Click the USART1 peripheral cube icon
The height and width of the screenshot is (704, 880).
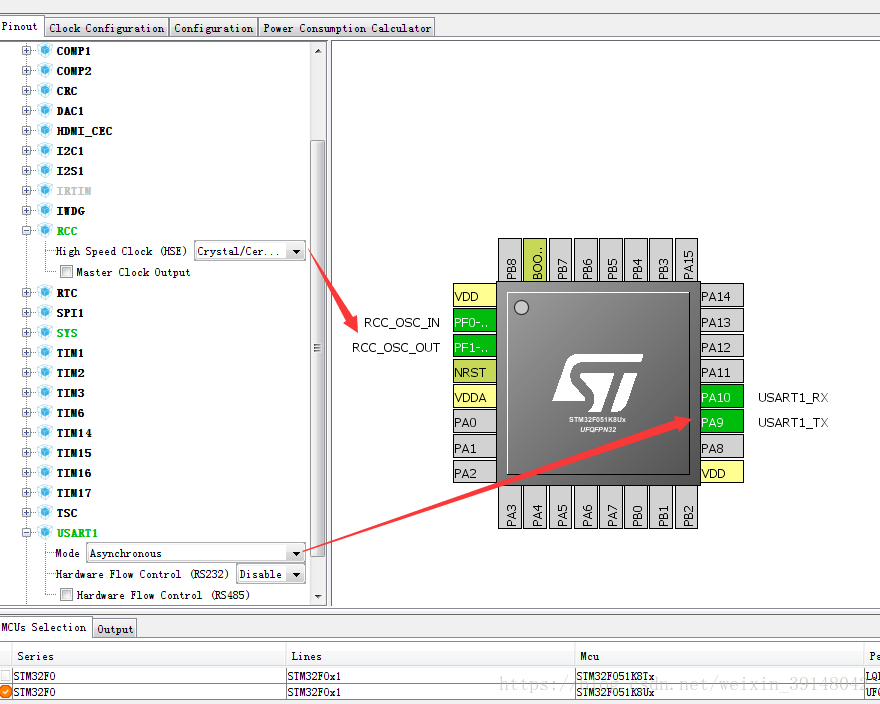pos(45,532)
